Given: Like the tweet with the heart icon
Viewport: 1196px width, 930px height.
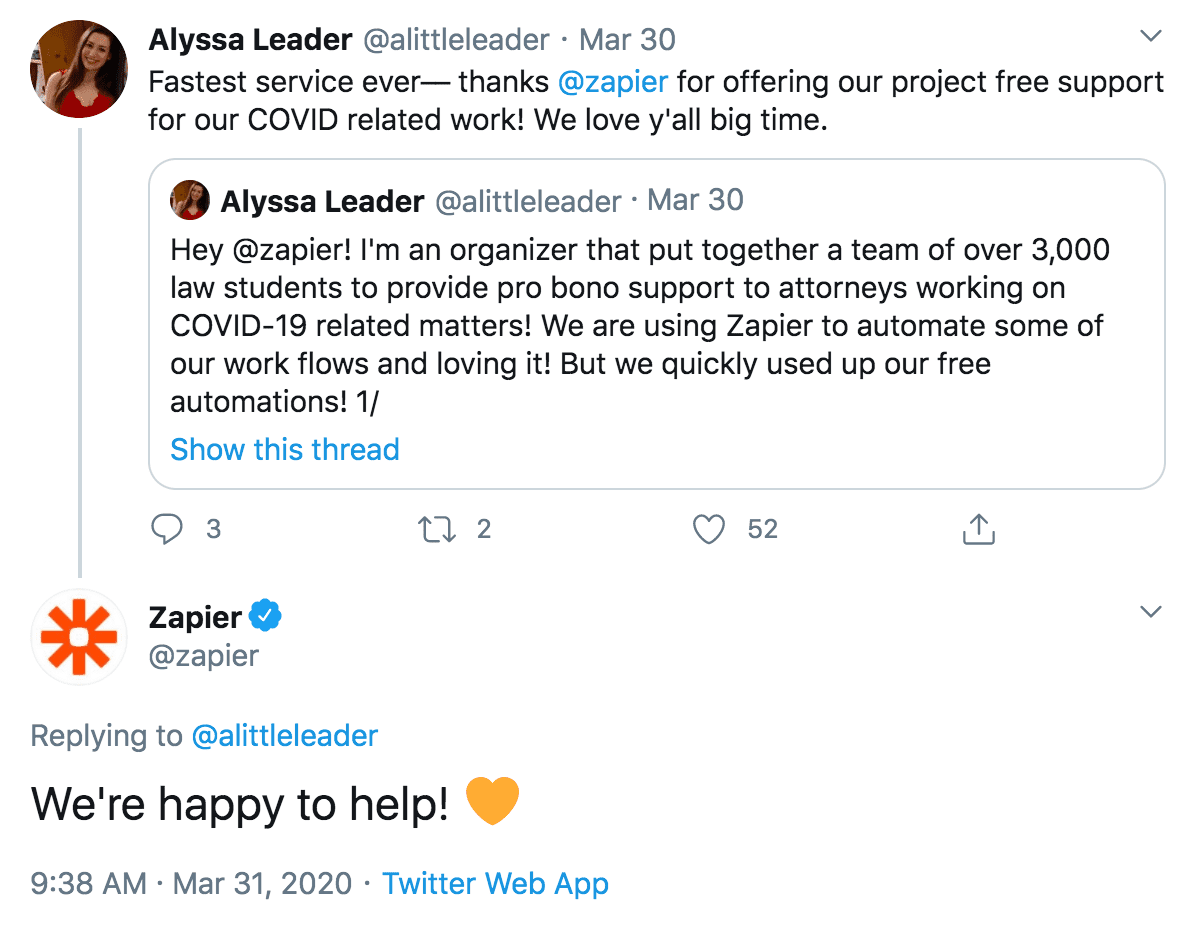Looking at the screenshot, I should [x=709, y=529].
